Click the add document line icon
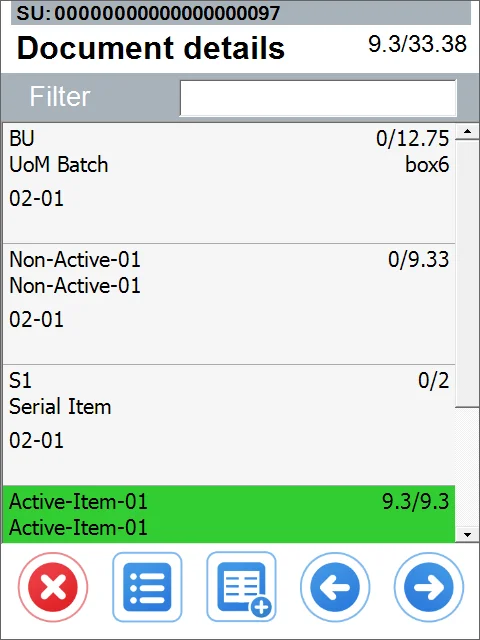Image resolution: width=480 pixels, height=640 pixels. coord(241,587)
